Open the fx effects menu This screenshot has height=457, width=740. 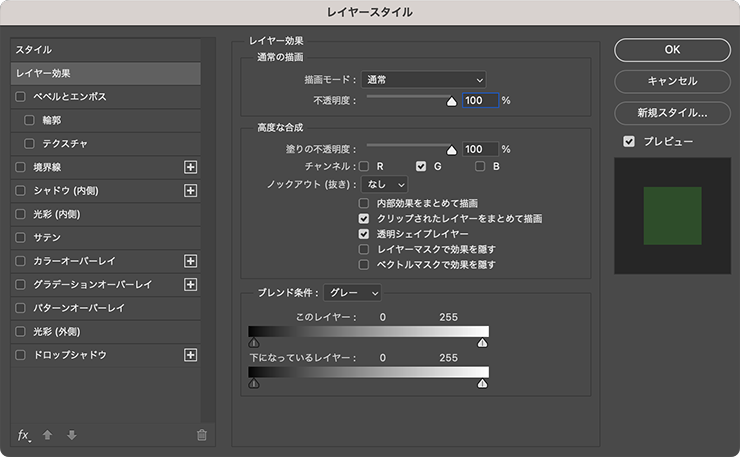pos(24,435)
